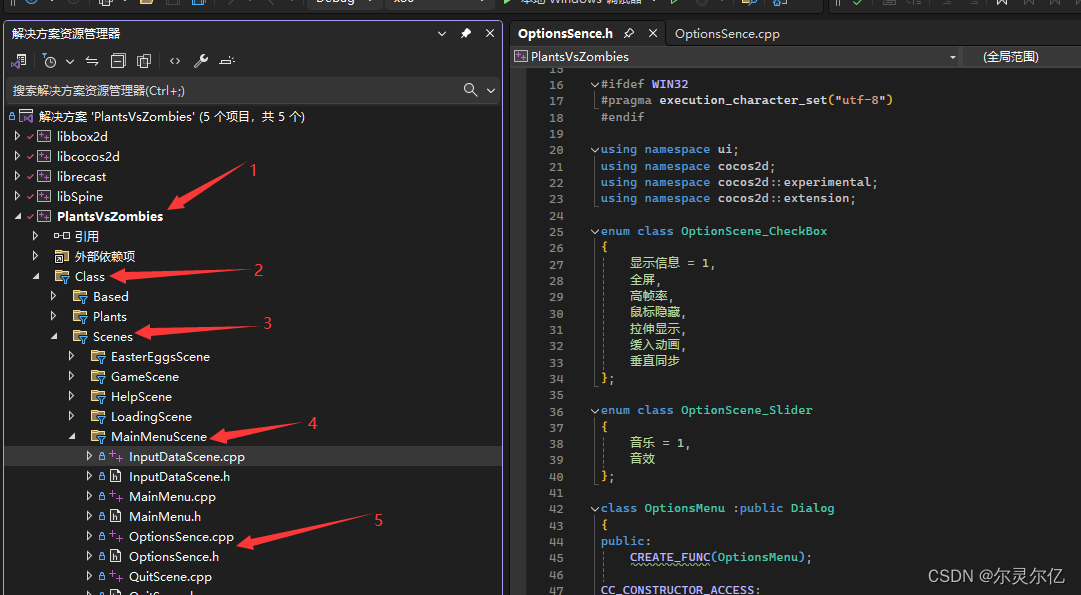This screenshot has width=1081, height=595.
Task: Collapse the Scenes folder
Action: point(53,336)
